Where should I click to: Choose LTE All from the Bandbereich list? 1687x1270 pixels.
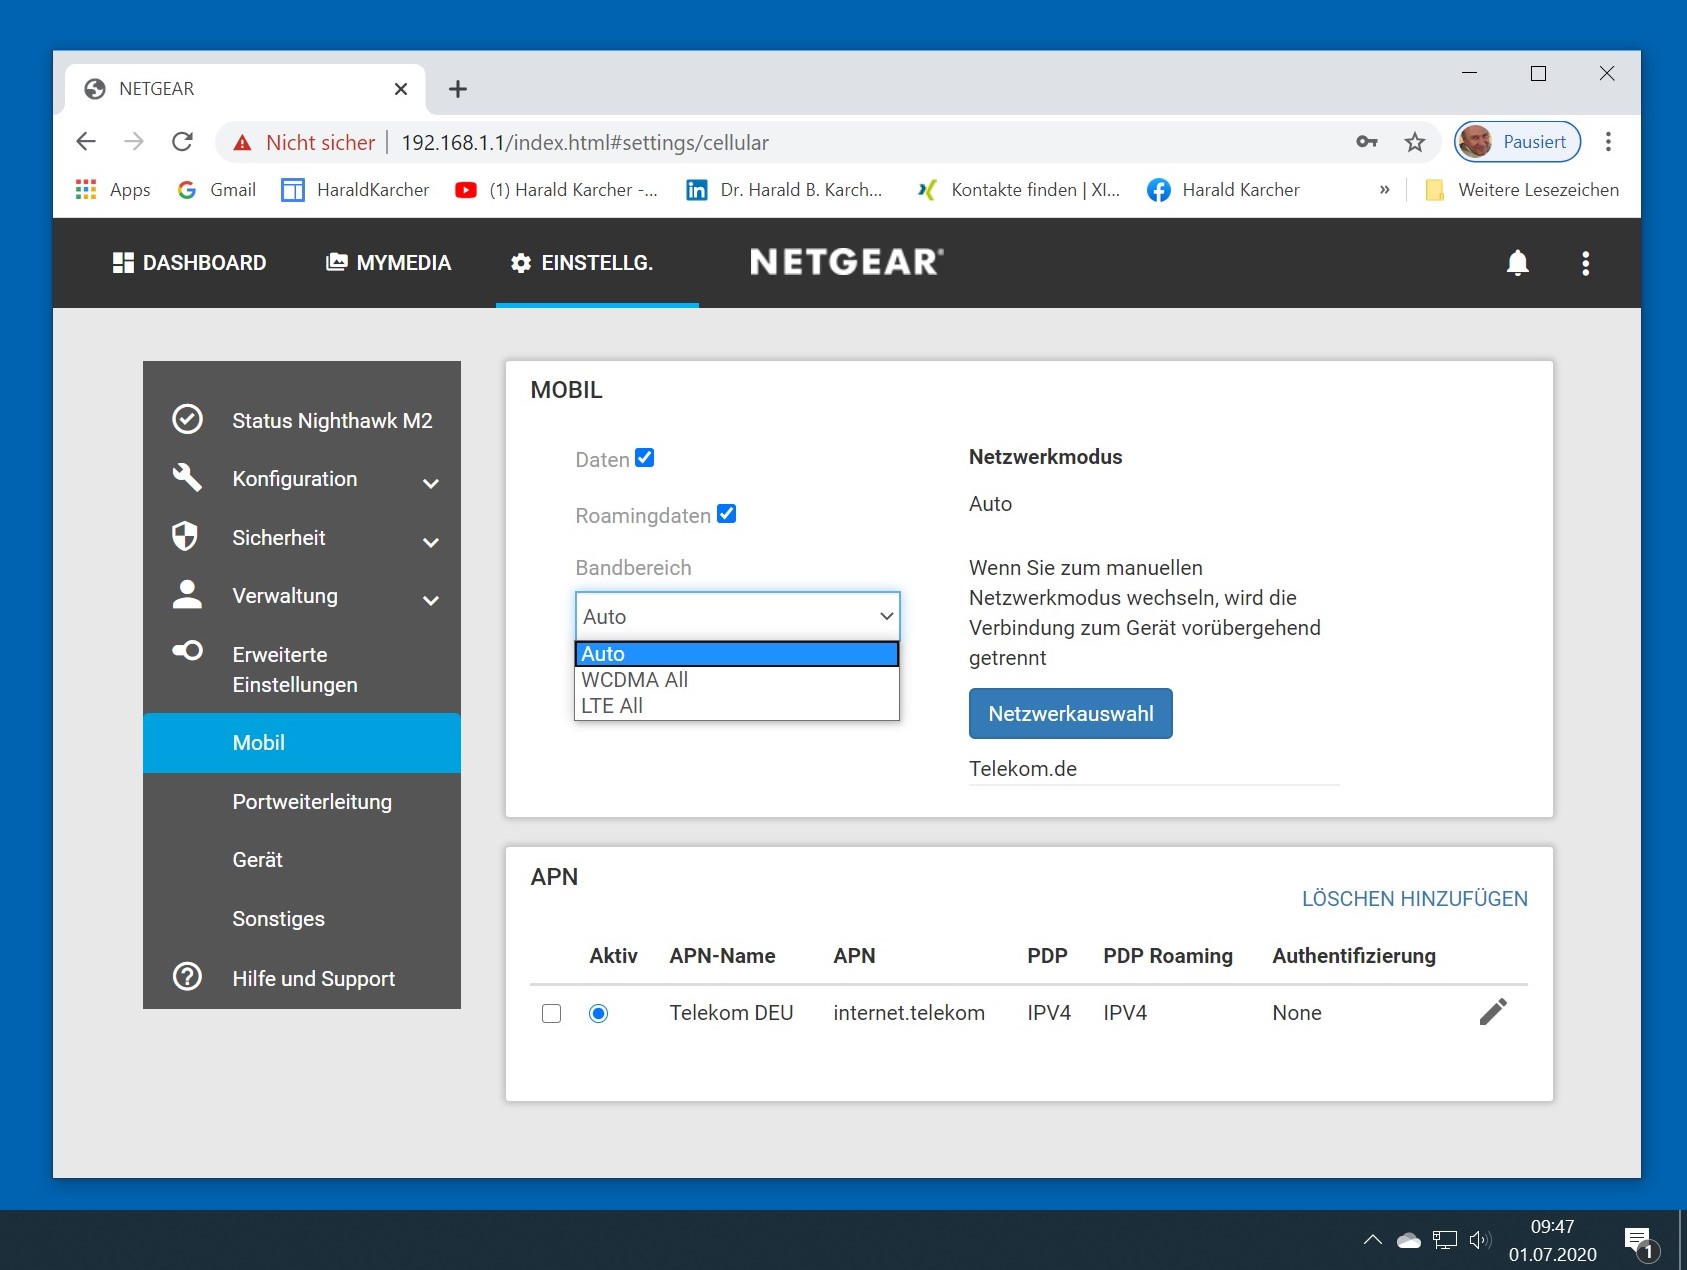tap(612, 706)
